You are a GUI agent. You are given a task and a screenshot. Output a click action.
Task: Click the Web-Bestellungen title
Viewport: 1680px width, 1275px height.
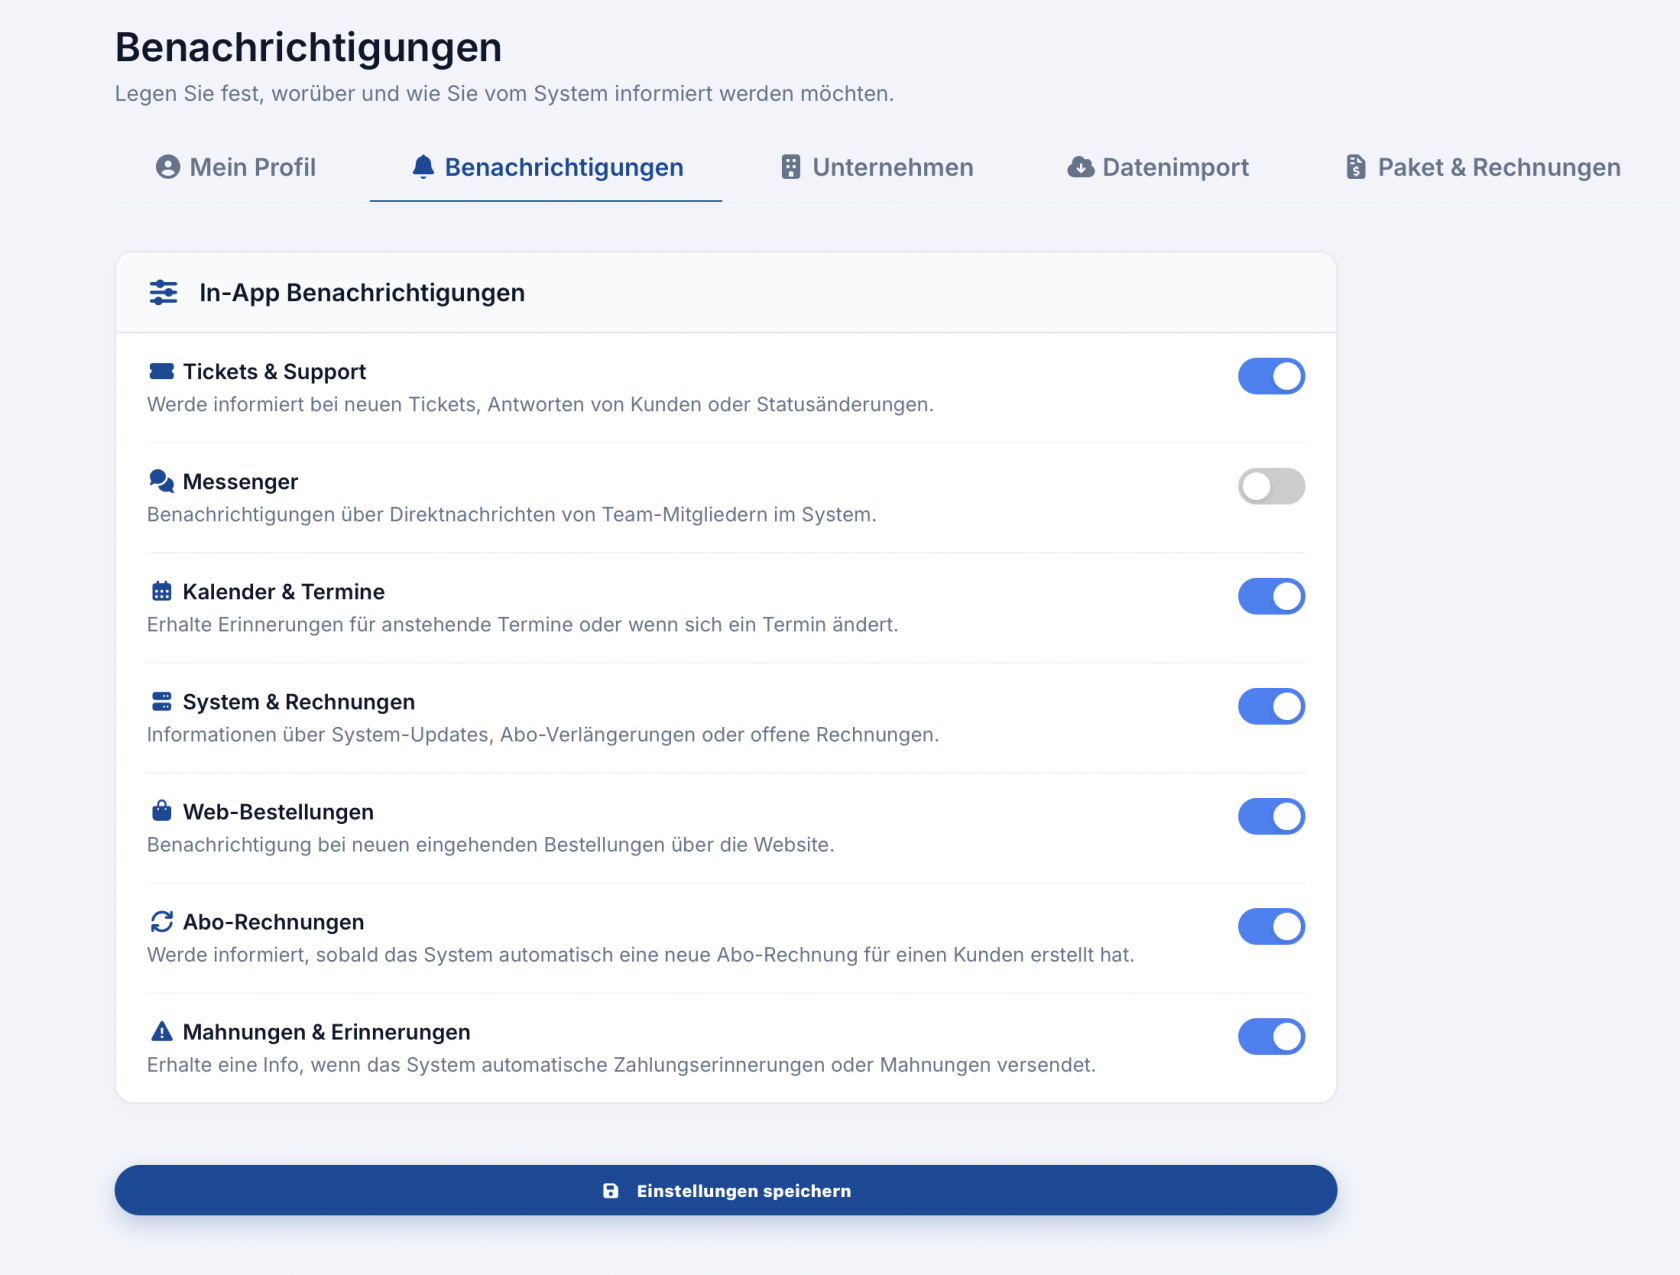point(278,812)
